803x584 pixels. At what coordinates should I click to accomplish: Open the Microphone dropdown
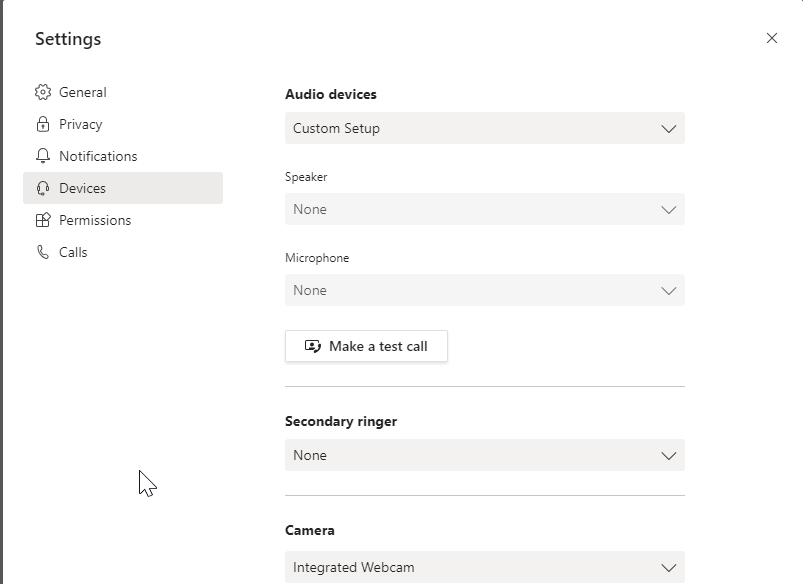[x=484, y=290]
